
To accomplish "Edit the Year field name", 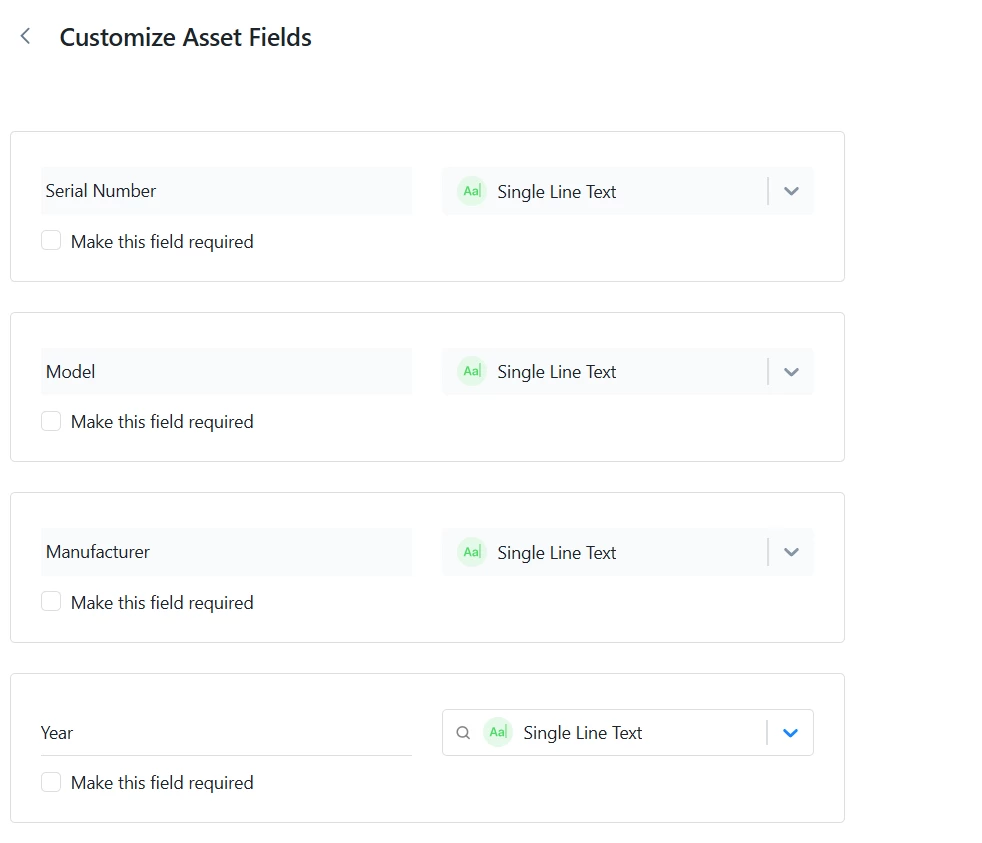I will click(226, 733).
